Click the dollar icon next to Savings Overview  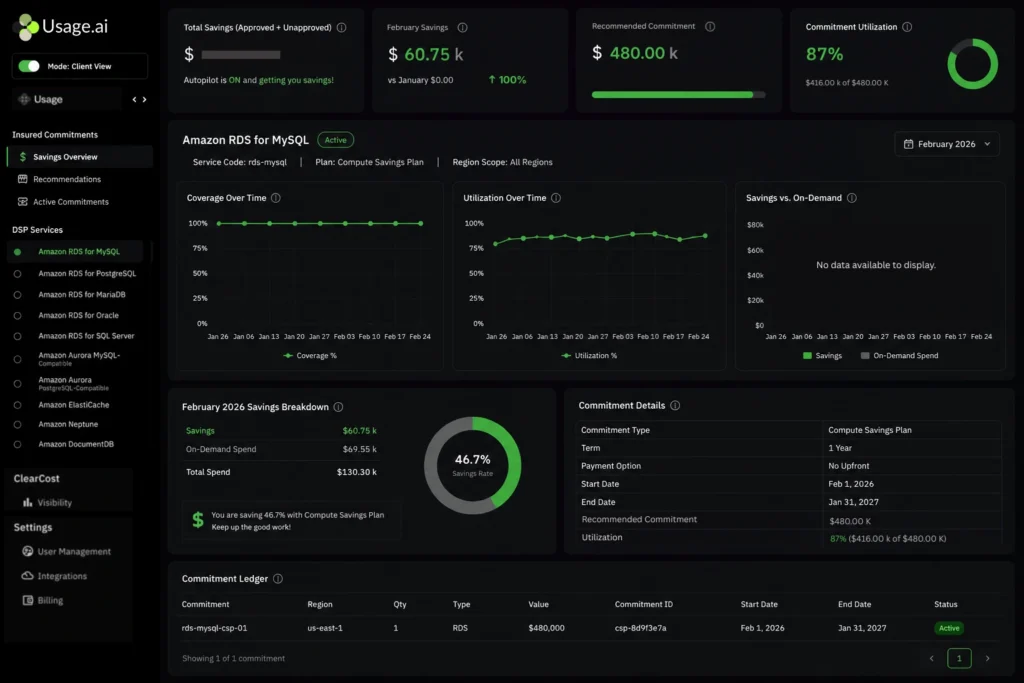pyautogui.click(x=23, y=157)
